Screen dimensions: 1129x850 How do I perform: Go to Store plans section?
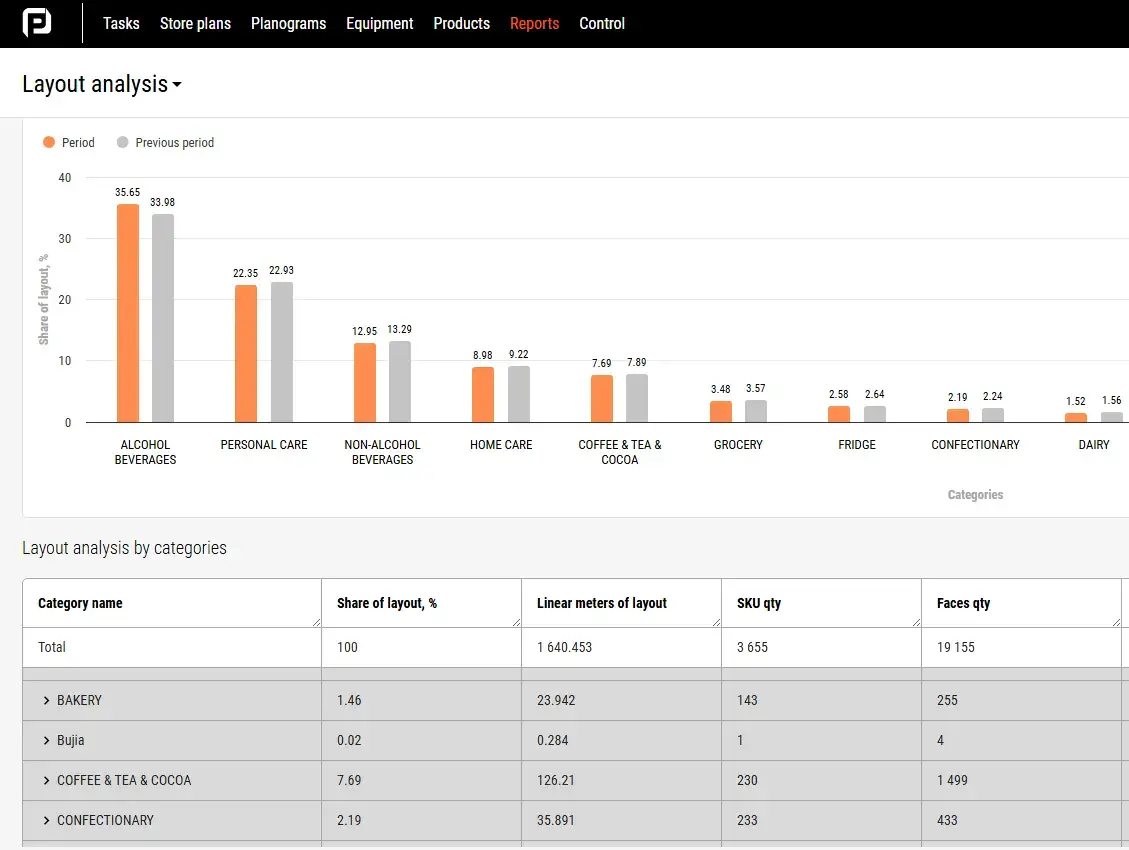click(x=195, y=23)
